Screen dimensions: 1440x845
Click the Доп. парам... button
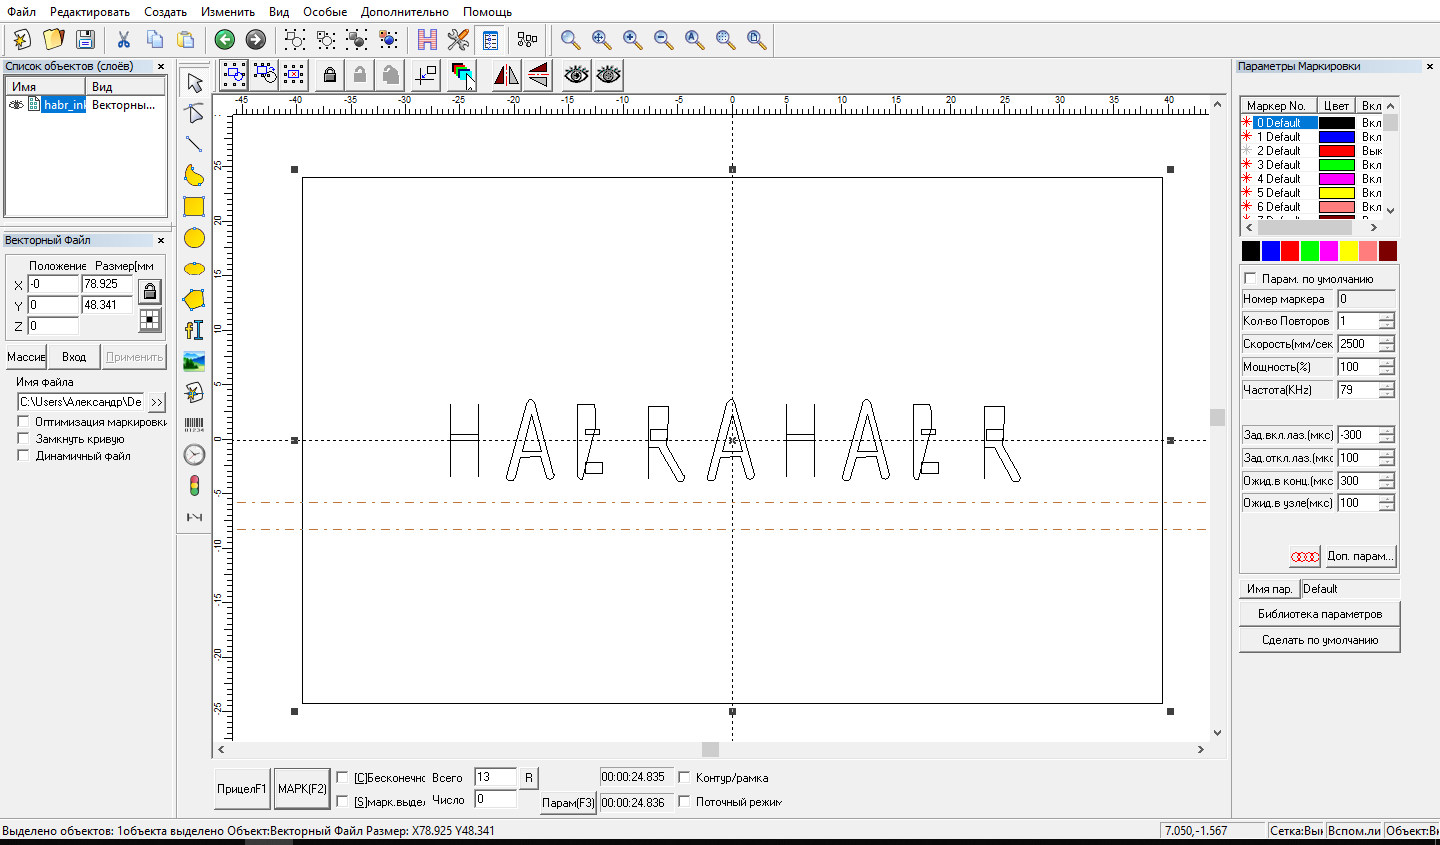(1360, 556)
